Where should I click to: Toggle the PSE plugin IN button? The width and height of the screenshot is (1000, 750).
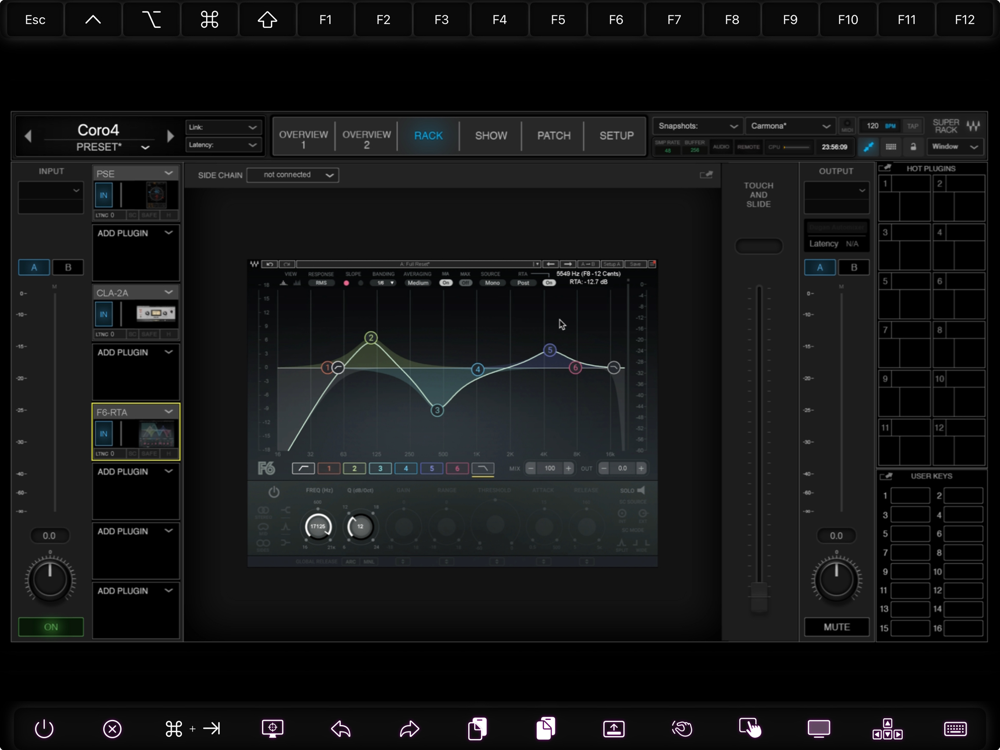(x=104, y=195)
